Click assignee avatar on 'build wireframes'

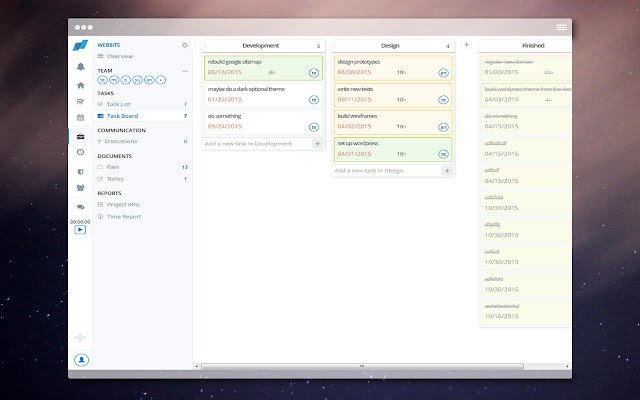point(443,127)
